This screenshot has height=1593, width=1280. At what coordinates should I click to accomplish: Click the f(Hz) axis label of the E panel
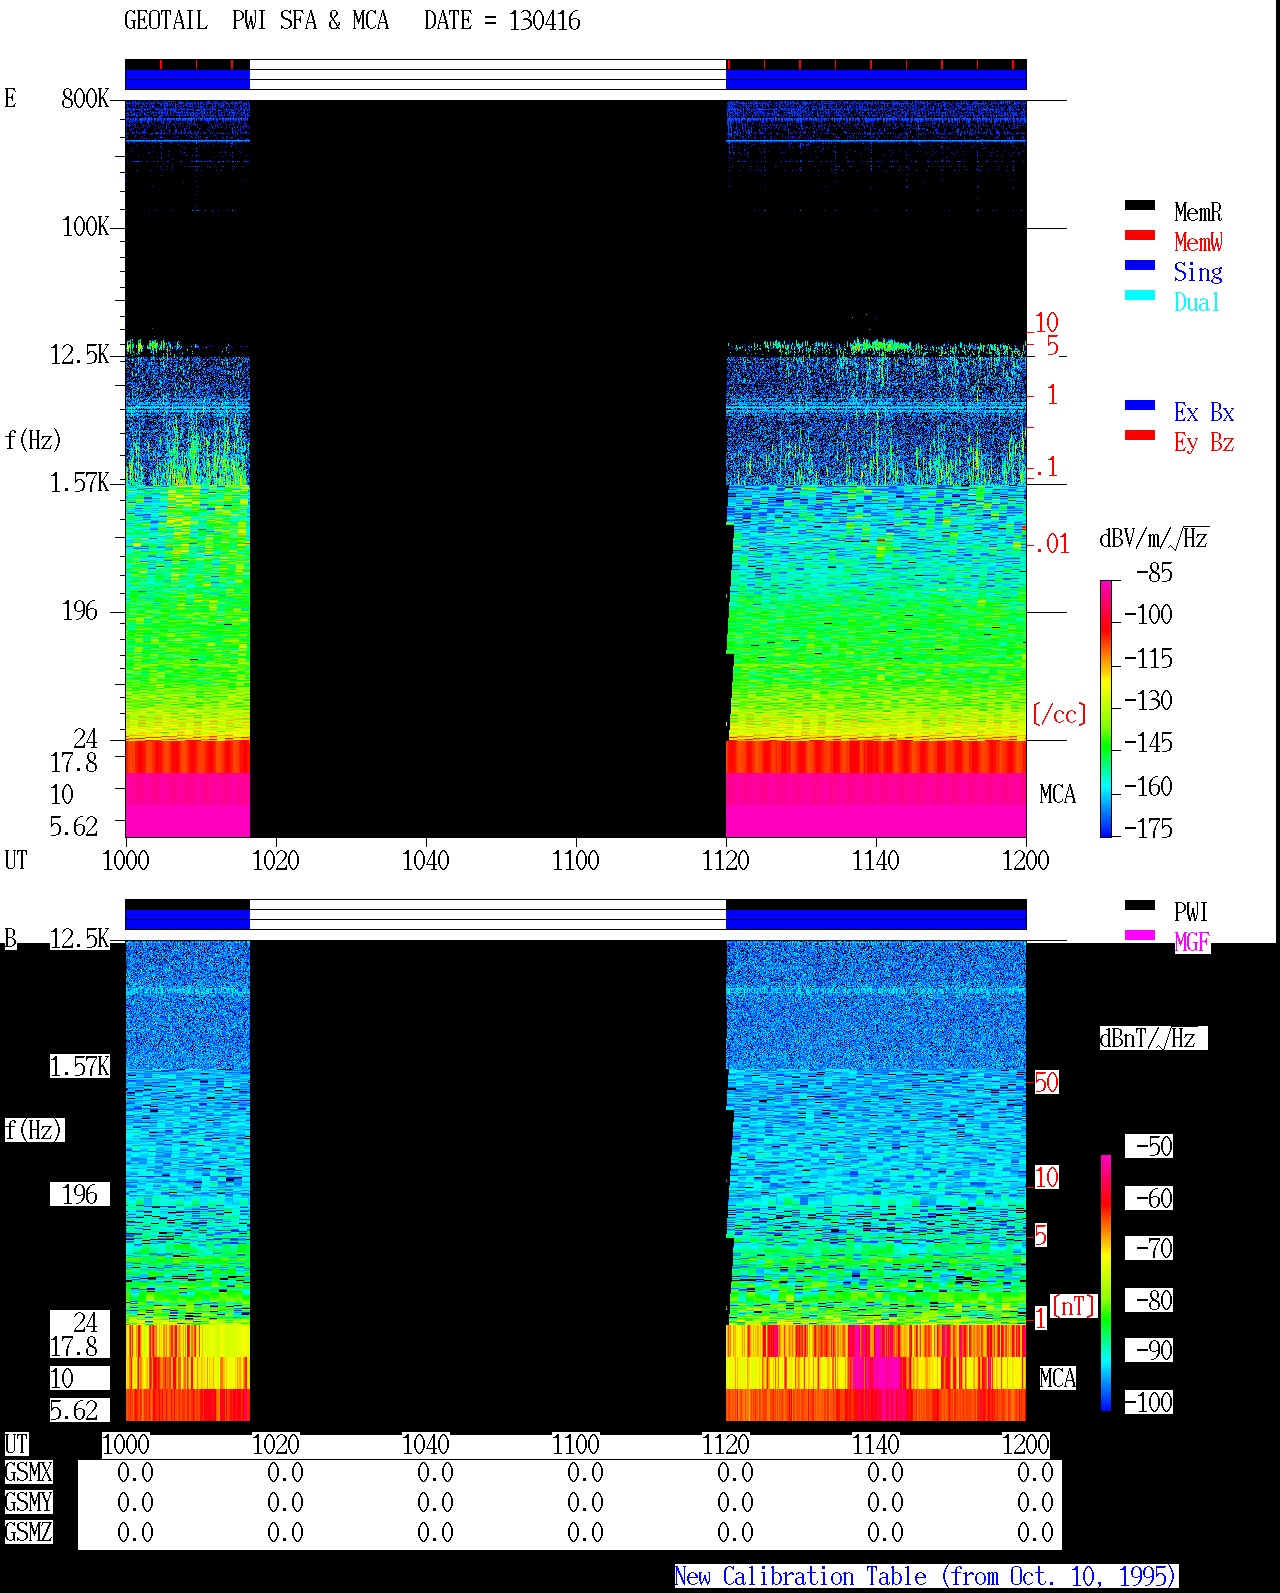[x=33, y=440]
